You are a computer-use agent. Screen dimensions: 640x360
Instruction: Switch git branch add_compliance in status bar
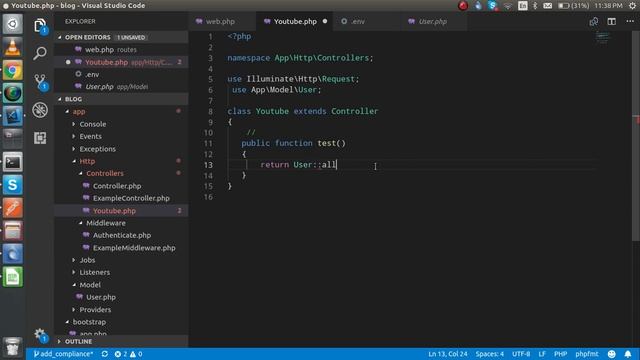point(63,354)
